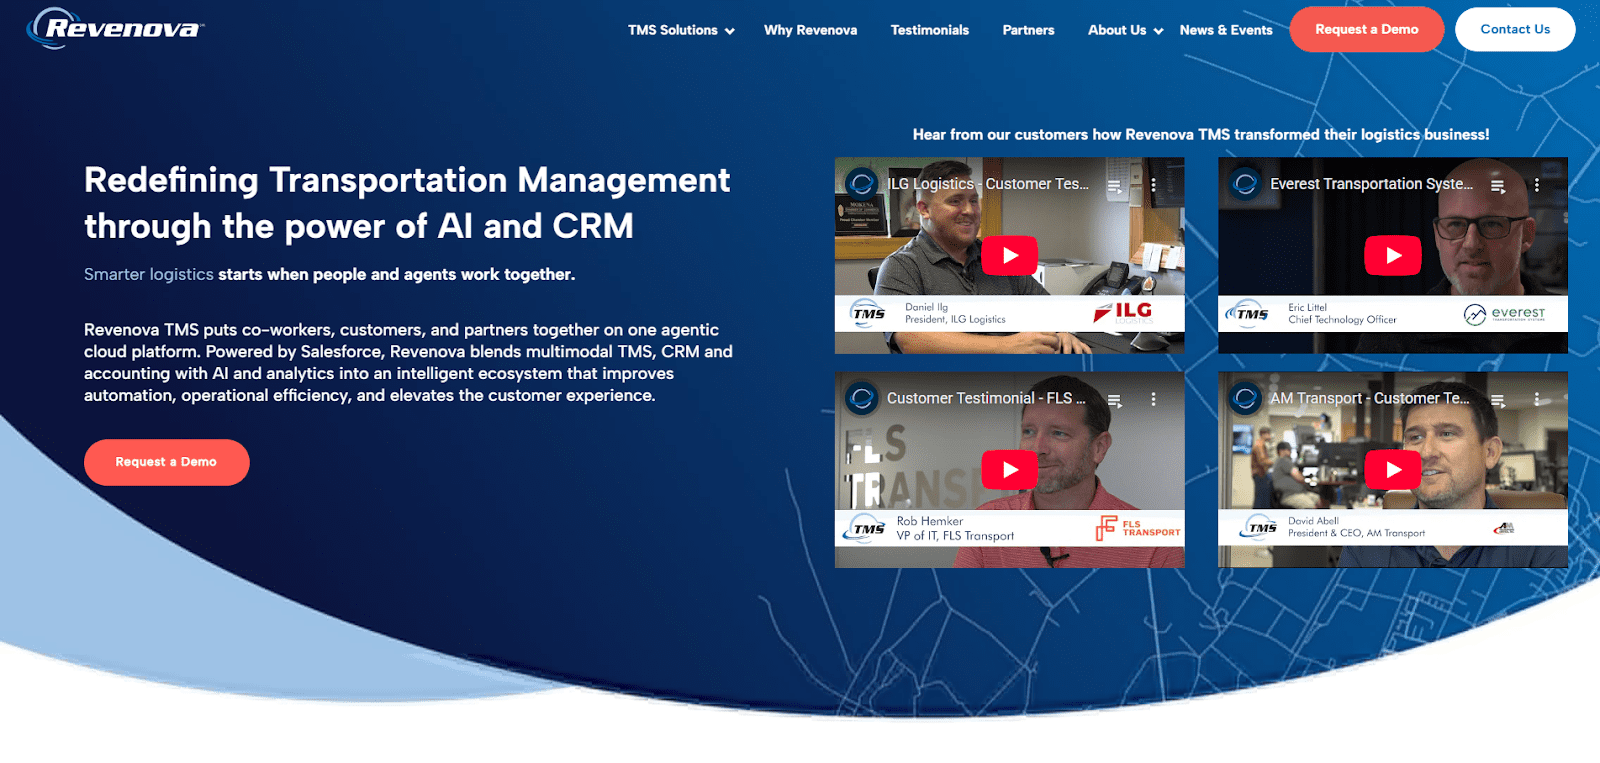Click Request a Demo in header
The height and width of the screenshot is (763, 1600).
(x=1366, y=29)
